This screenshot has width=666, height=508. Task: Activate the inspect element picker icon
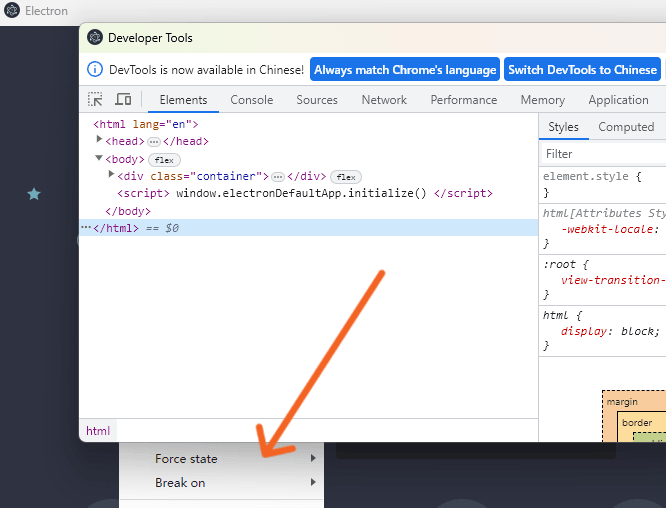pyautogui.click(x=95, y=99)
